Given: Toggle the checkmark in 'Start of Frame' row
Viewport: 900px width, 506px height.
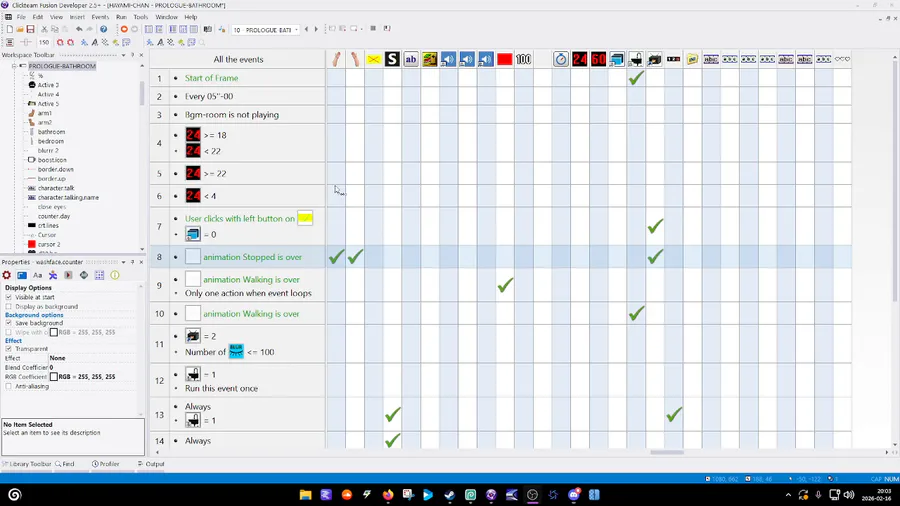Looking at the screenshot, I should (x=636, y=78).
